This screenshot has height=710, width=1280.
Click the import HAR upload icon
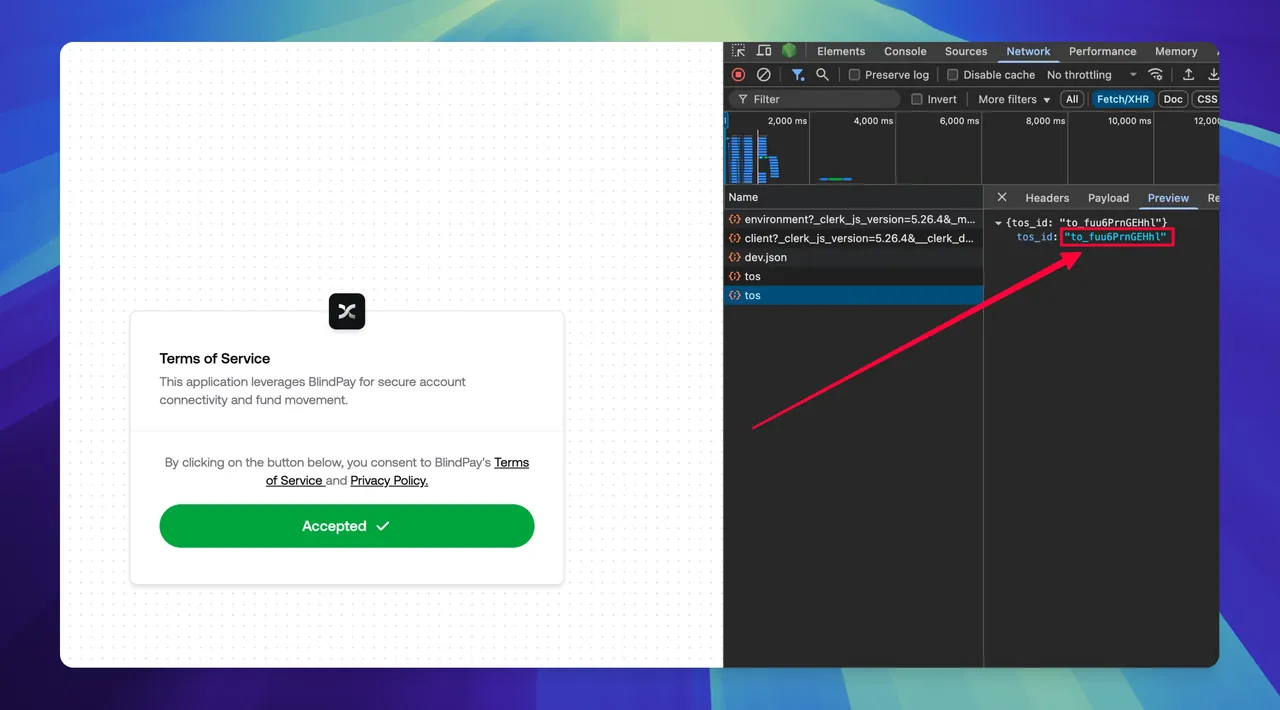[1188, 75]
